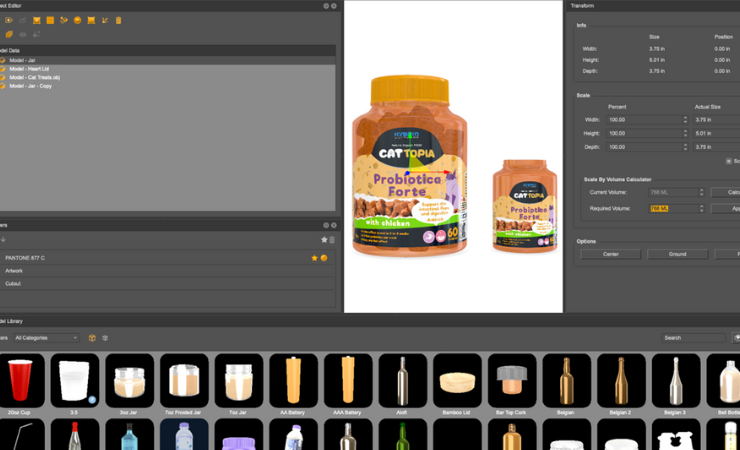
Task: Click the Center button under Options
Action: [611, 254]
